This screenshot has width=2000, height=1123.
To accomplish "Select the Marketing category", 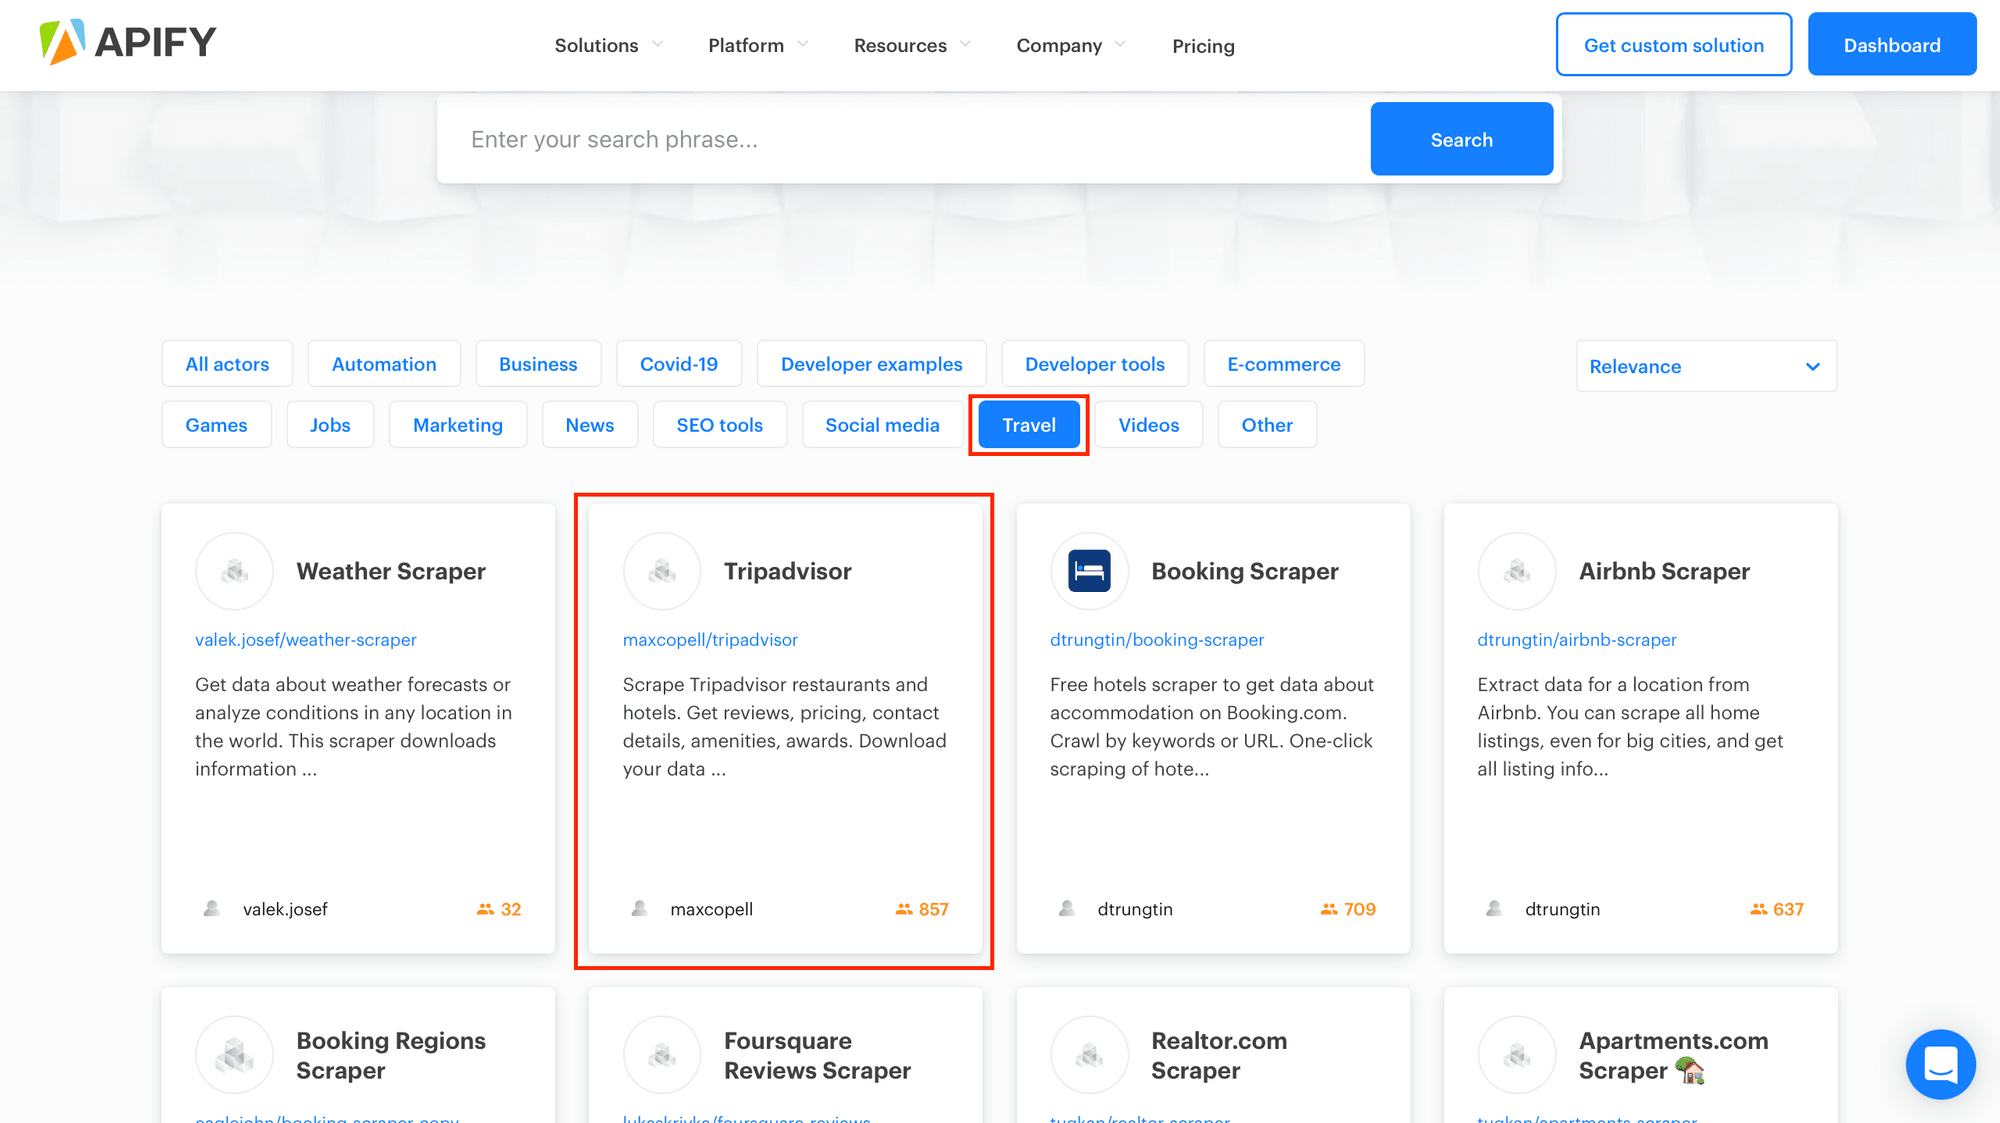I will (458, 425).
